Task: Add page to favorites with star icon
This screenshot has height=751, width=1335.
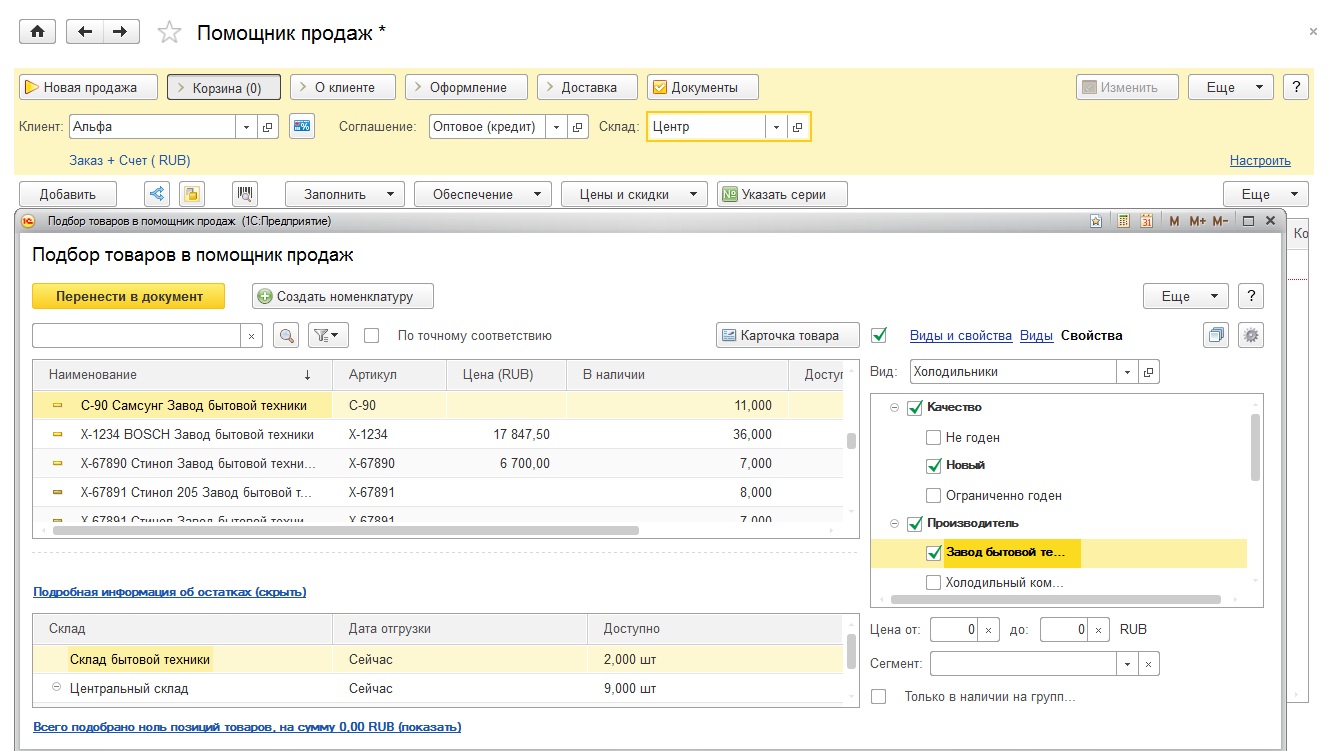Action: click(x=170, y=33)
